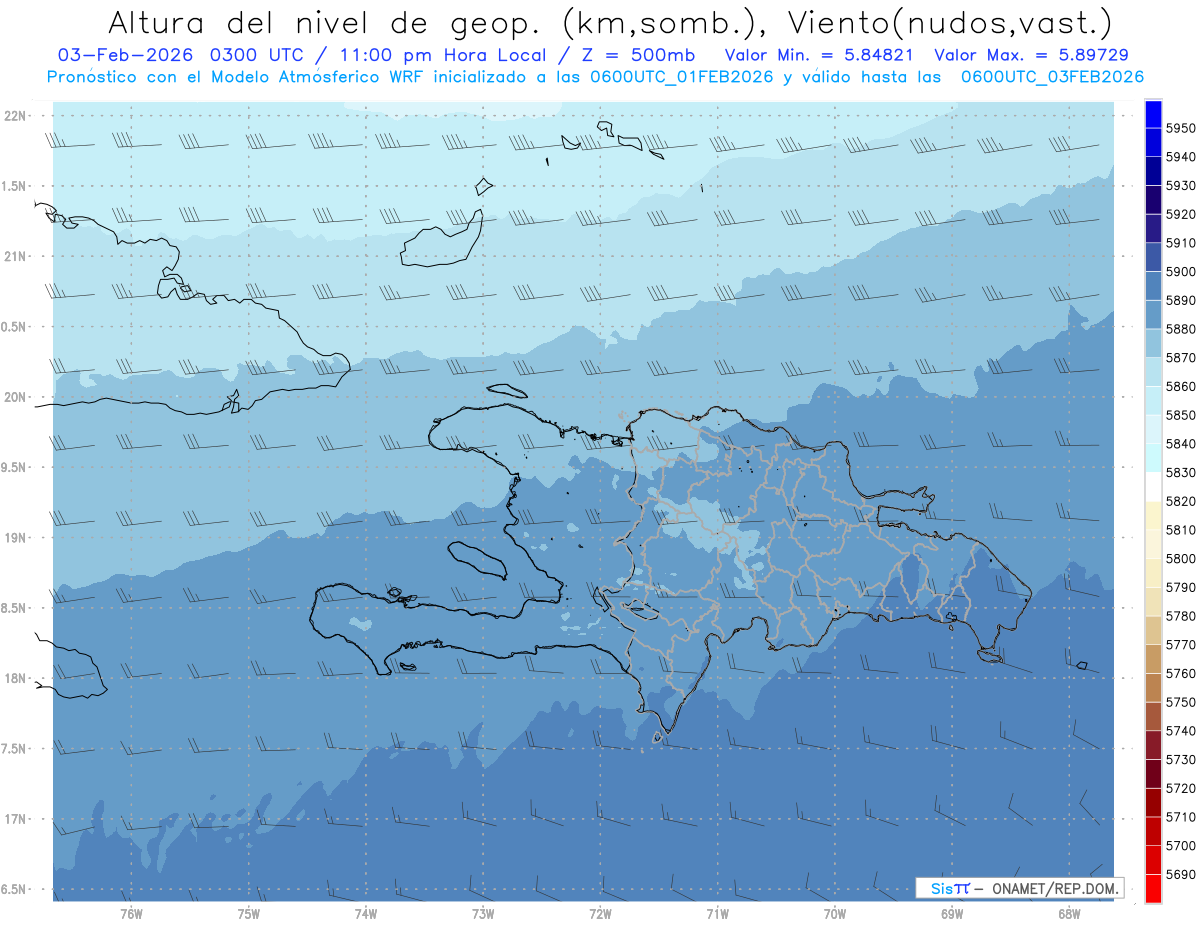1200x927 pixels.
Task: Click the '5690' legend value
Action: tap(1181, 874)
